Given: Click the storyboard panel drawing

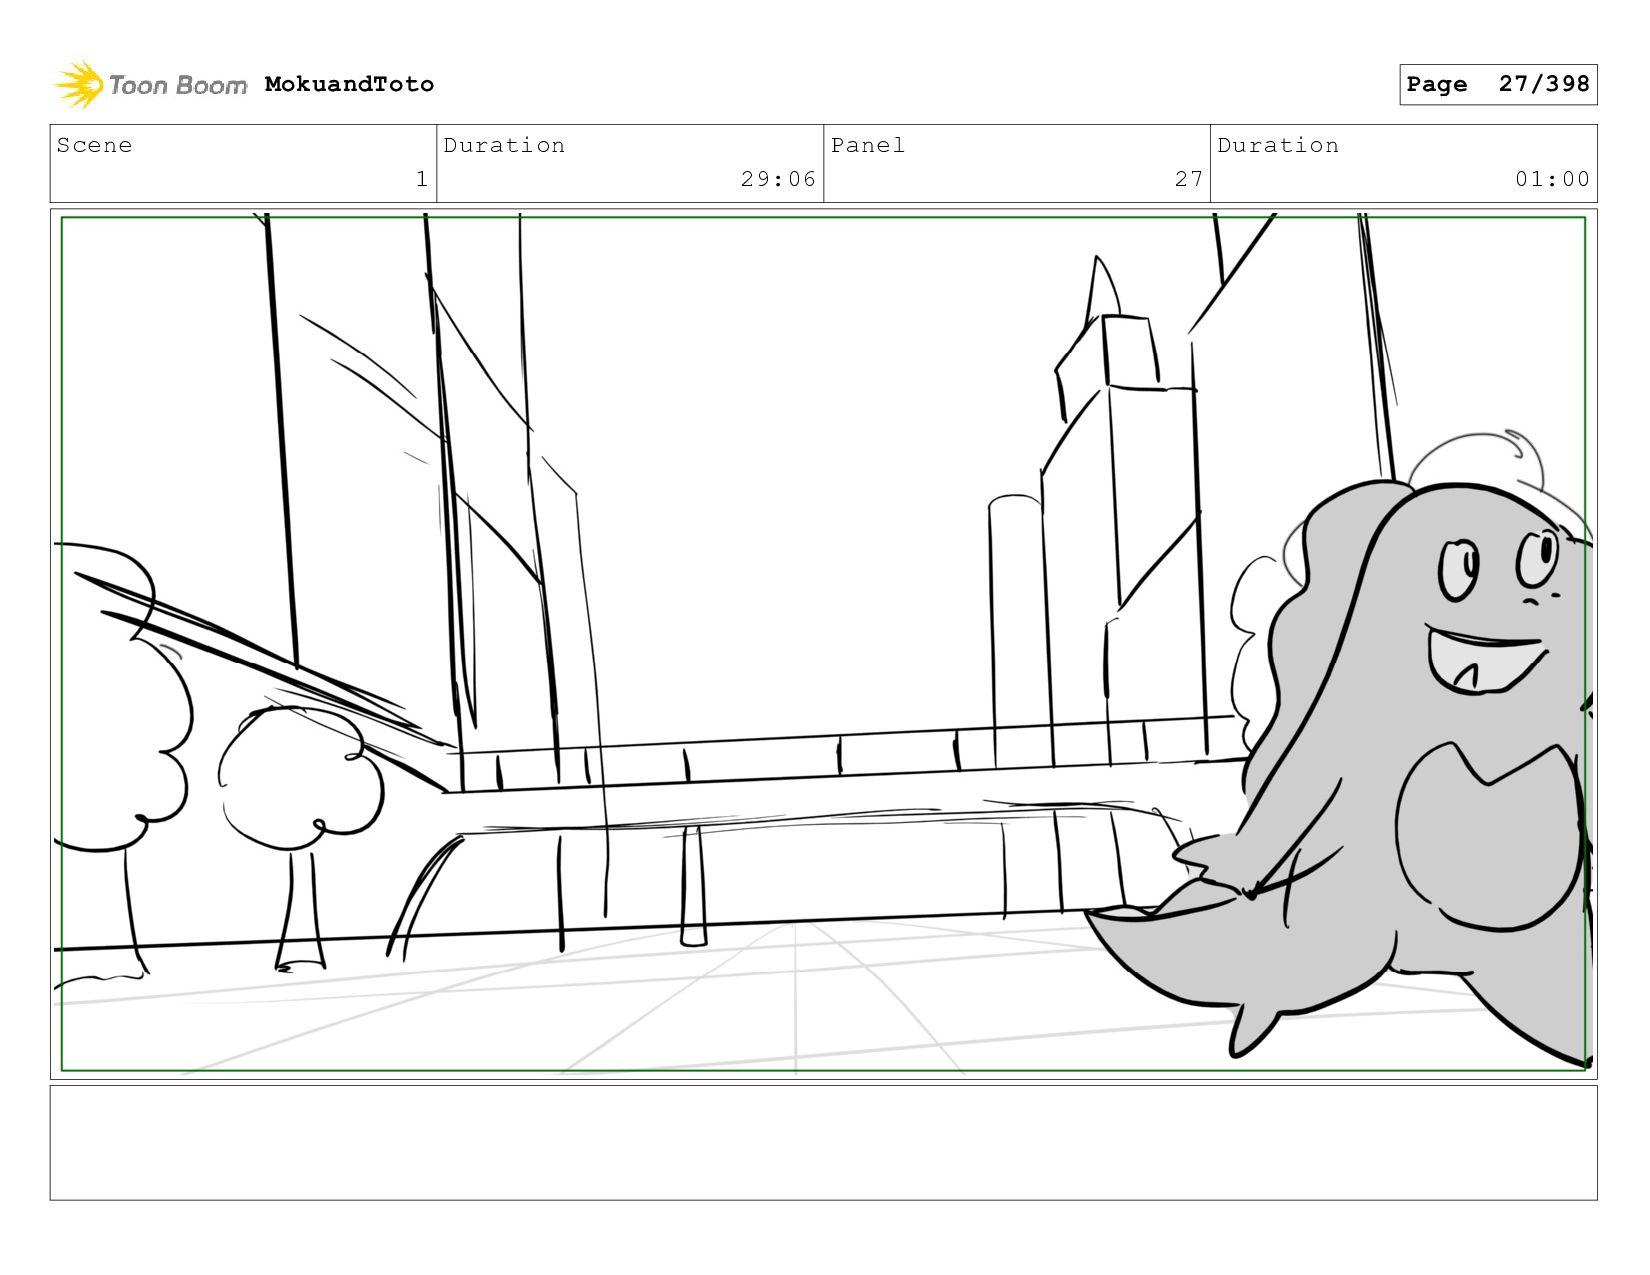Looking at the screenshot, I should (823, 644).
